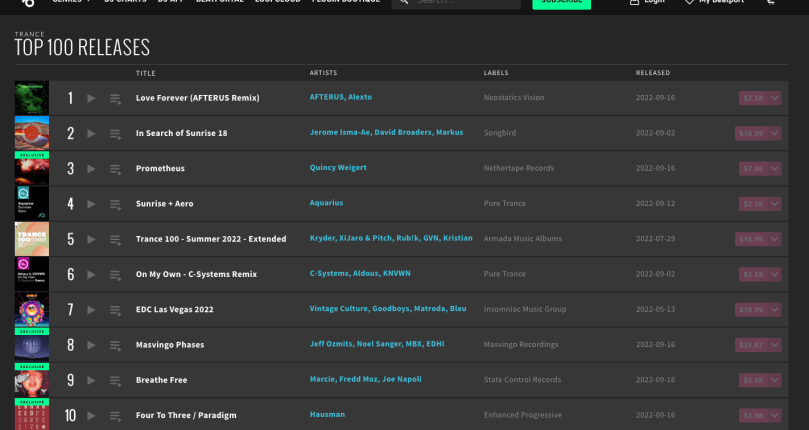The height and width of the screenshot is (430, 809).
Task: Click the green Subscribe button
Action: [561, 3]
